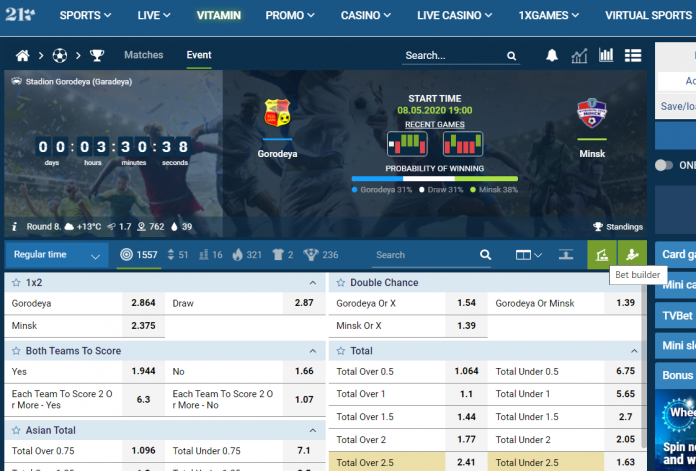The width and height of the screenshot is (696, 471).
Task: Click the site logo at top left
Action: point(20,15)
